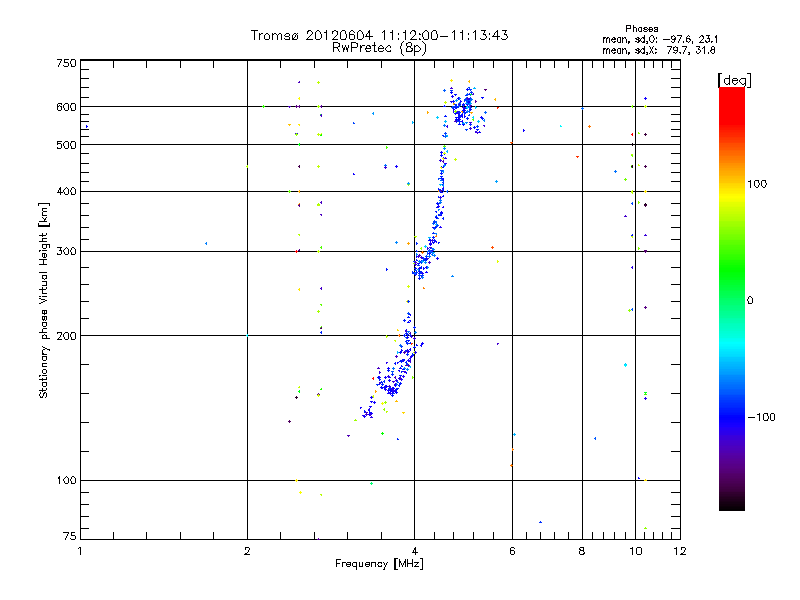
Task: Click the y-axis tick label '75'
Action: 70,536
